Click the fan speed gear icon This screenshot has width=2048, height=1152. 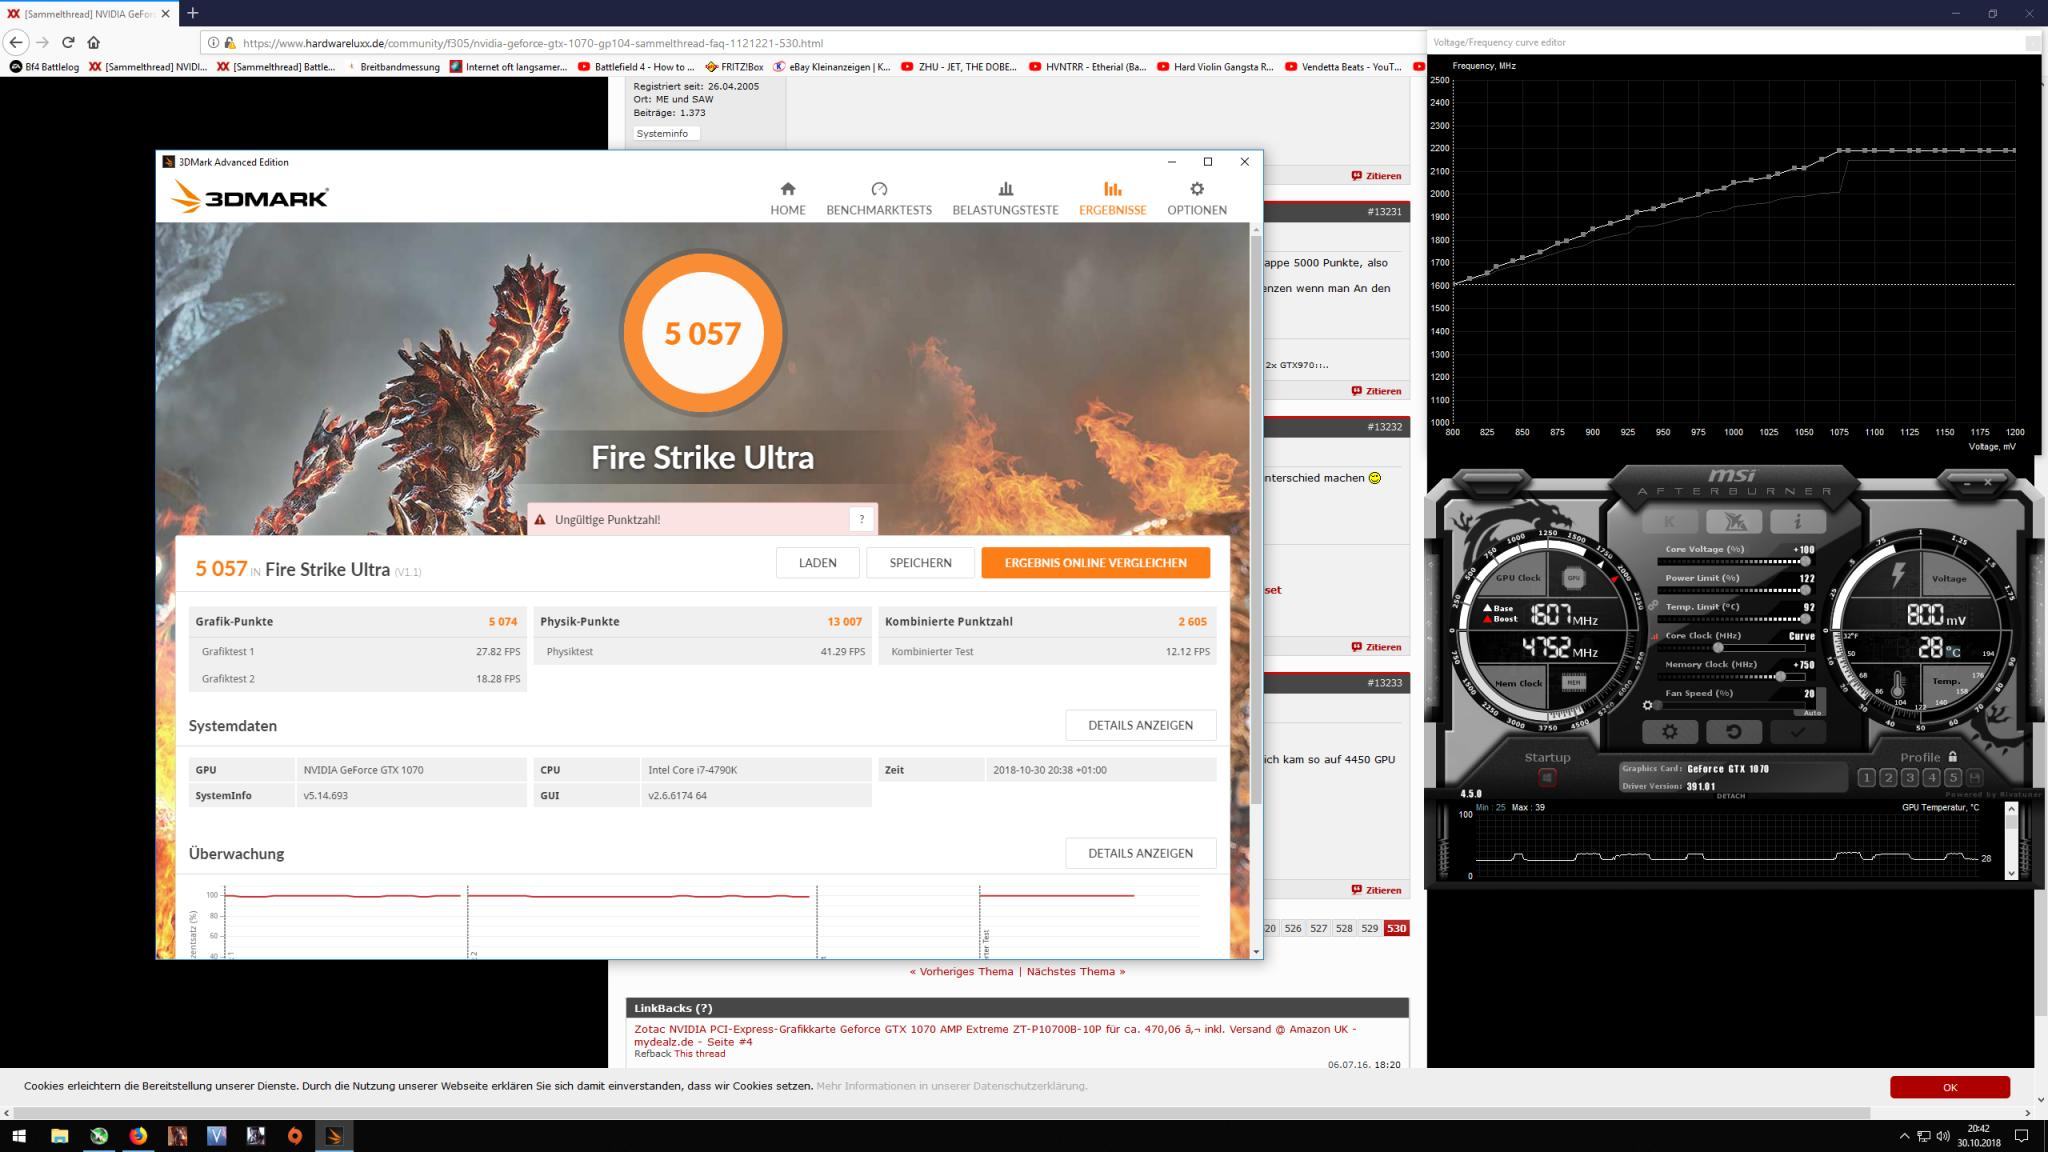1648,705
